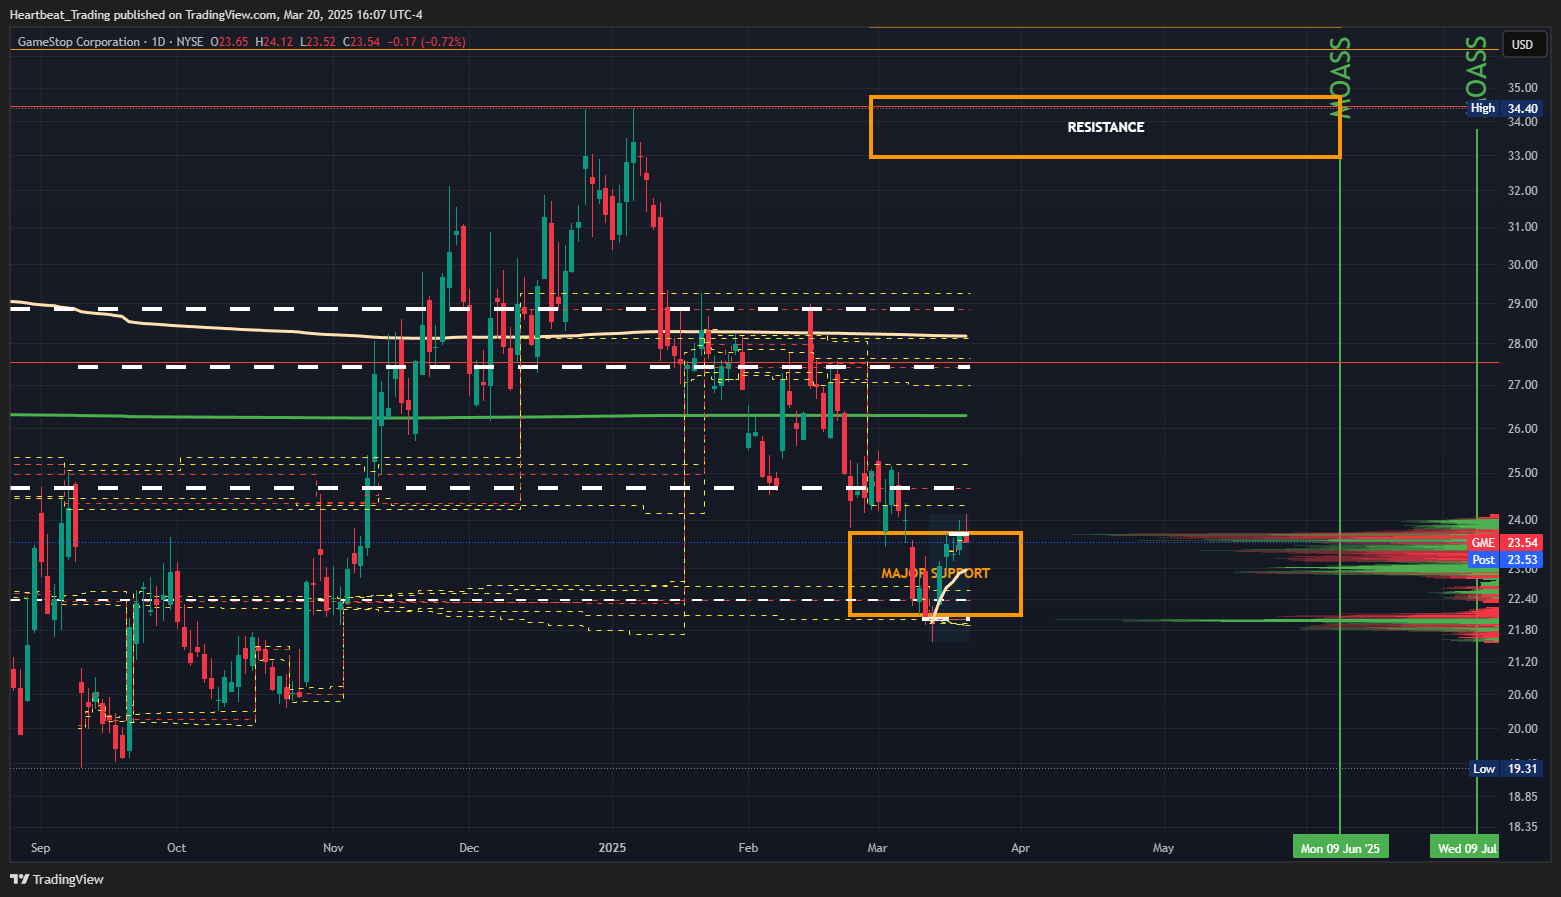Click the open value O23.65
Image resolution: width=1561 pixels, height=897 pixels.
pyautogui.click(x=229, y=42)
